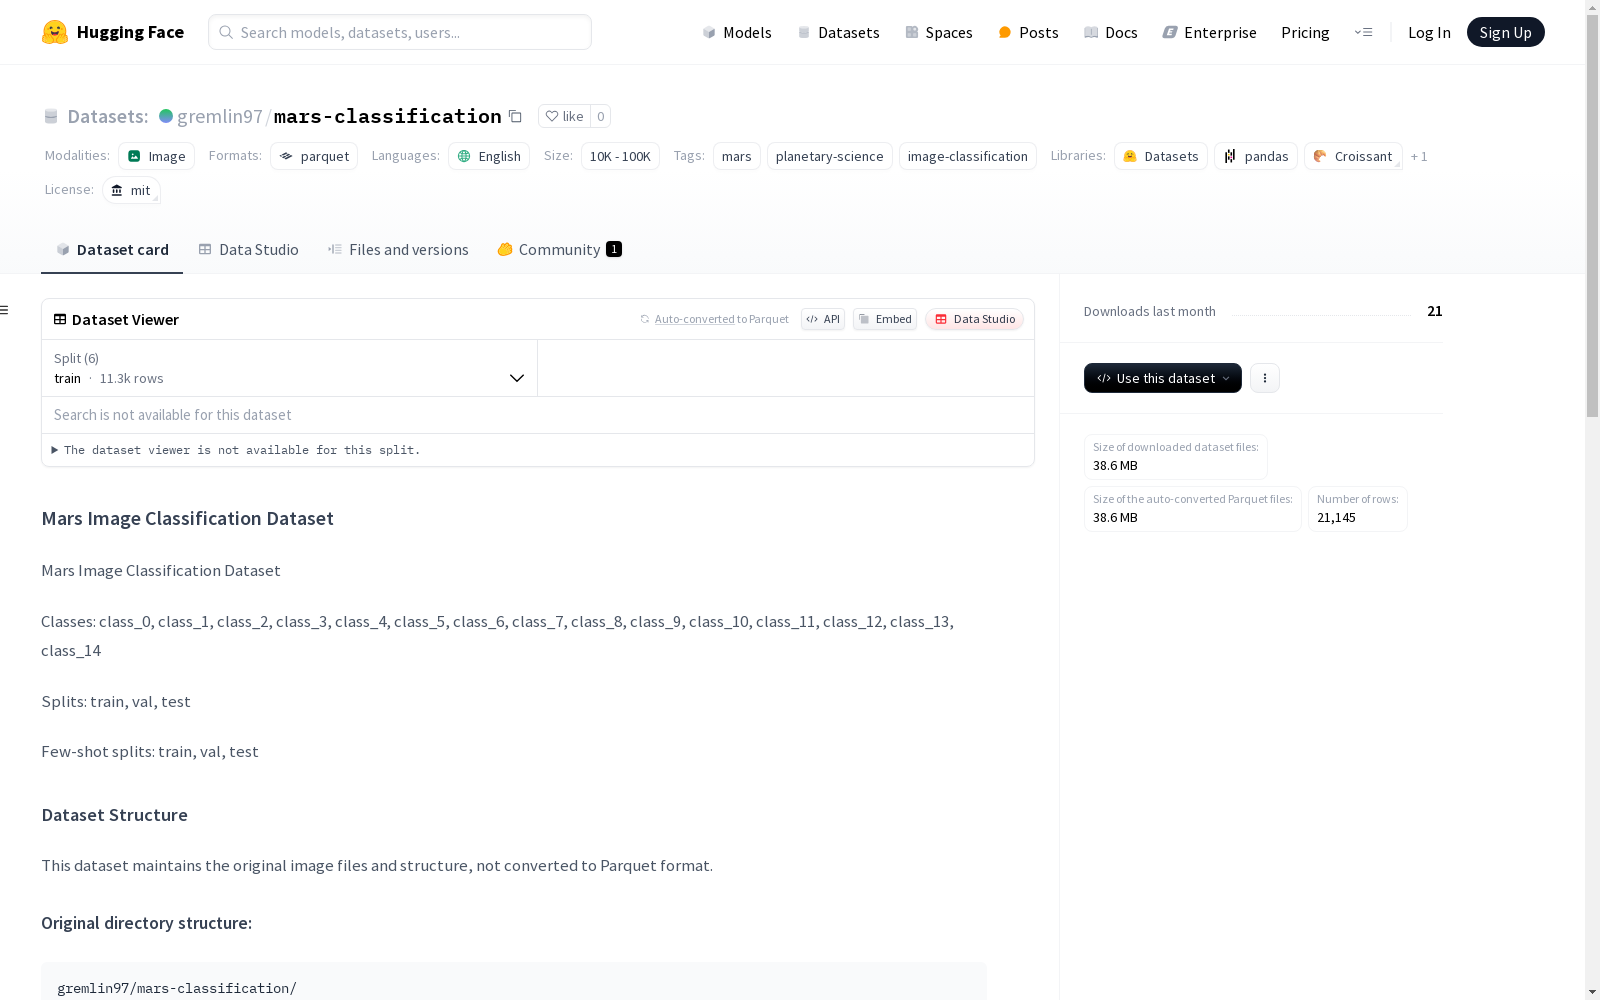Go to Posts in top navigation
Image resolution: width=1600 pixels, height=1000 pixels.
1029,32
